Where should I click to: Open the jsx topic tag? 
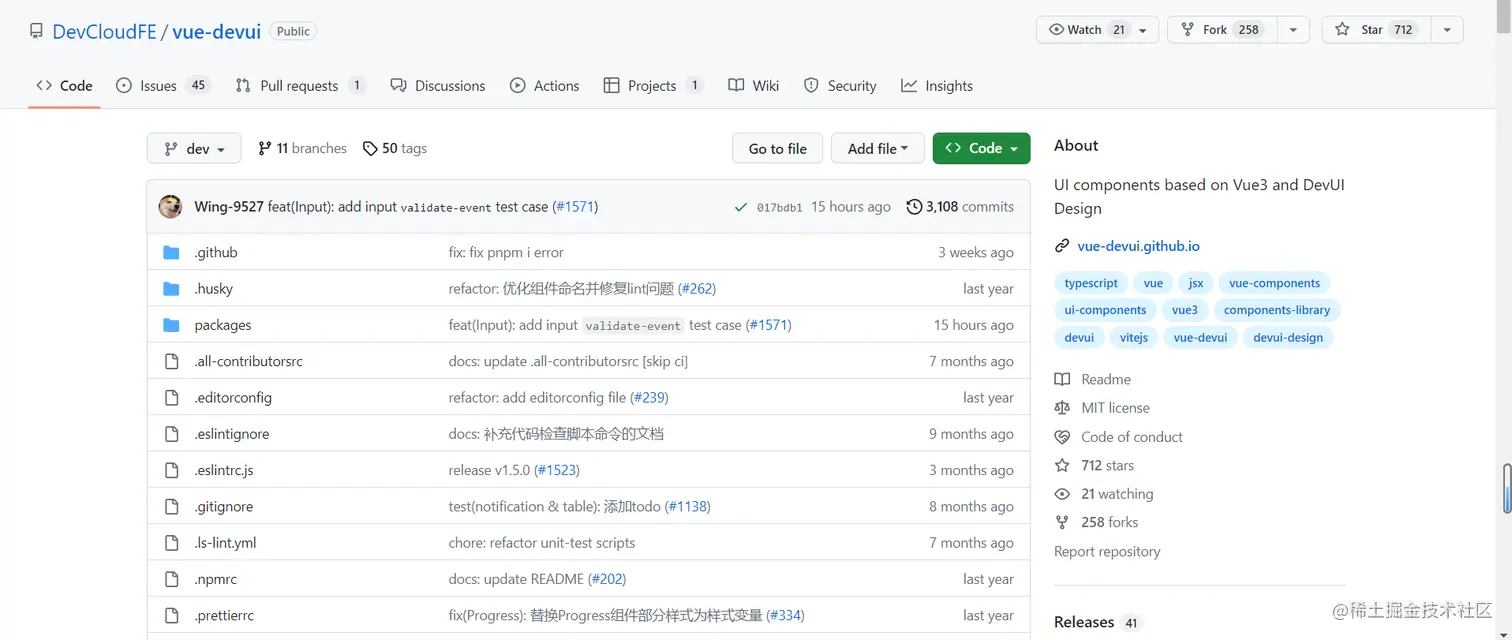click(1196, 283)
